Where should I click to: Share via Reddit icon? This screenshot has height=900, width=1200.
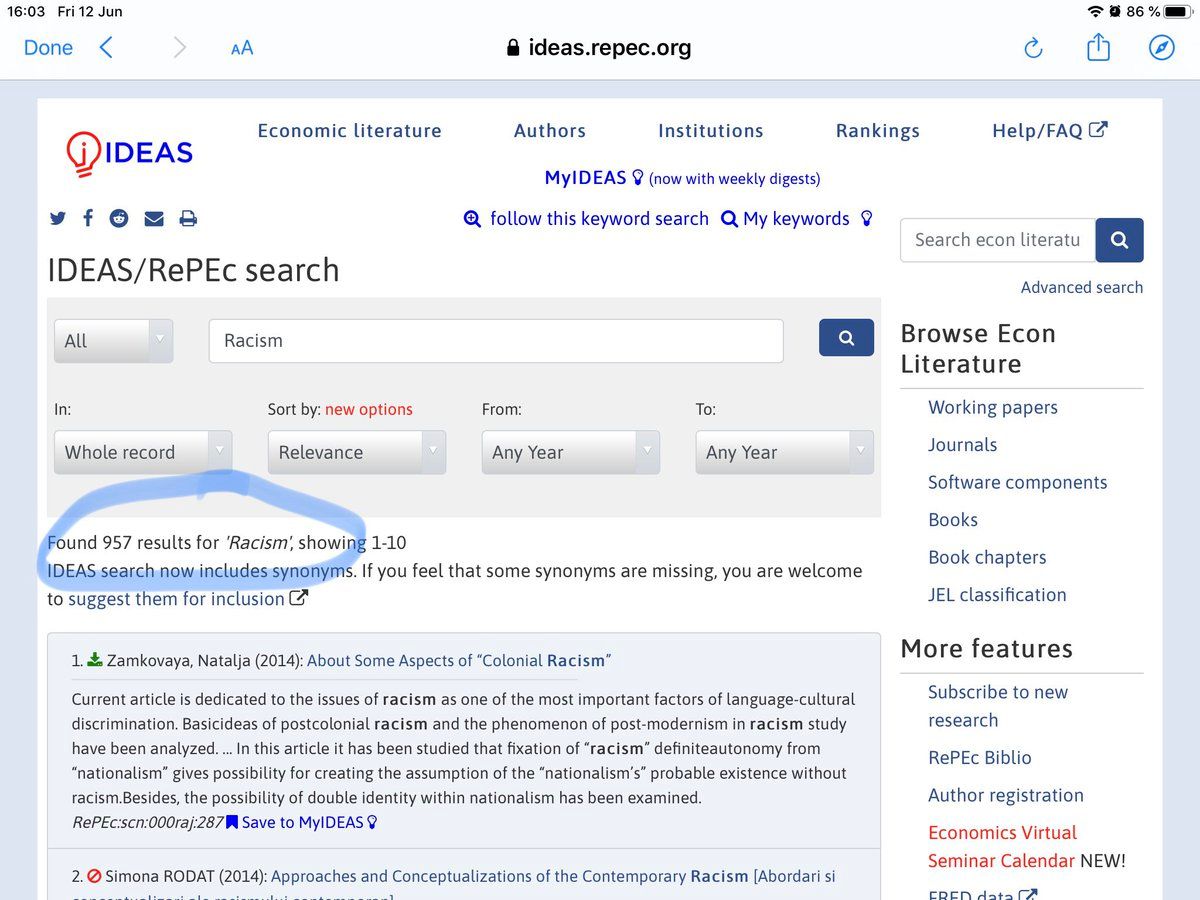point(119,219)
